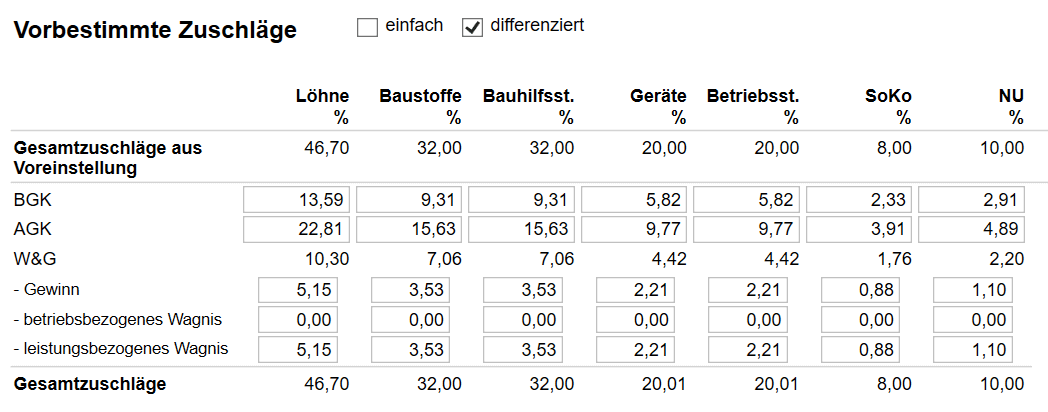Click the Gewinn Löhne input field
The height and width of the screenshot is (412, 1048).
tap(298, 290)
